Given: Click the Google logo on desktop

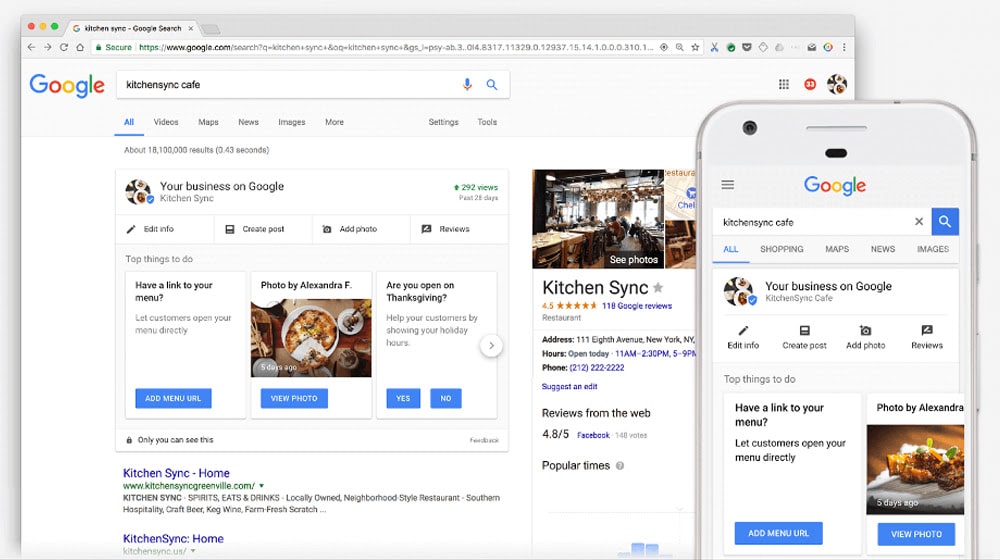Looking at the screenshot, I should [x=67, y=85].
